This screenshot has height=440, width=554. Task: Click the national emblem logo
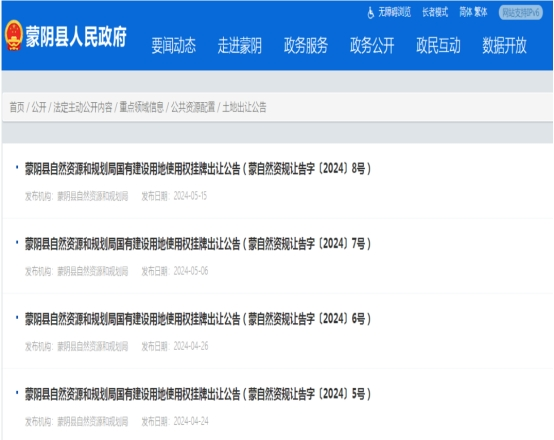(14, 35)
